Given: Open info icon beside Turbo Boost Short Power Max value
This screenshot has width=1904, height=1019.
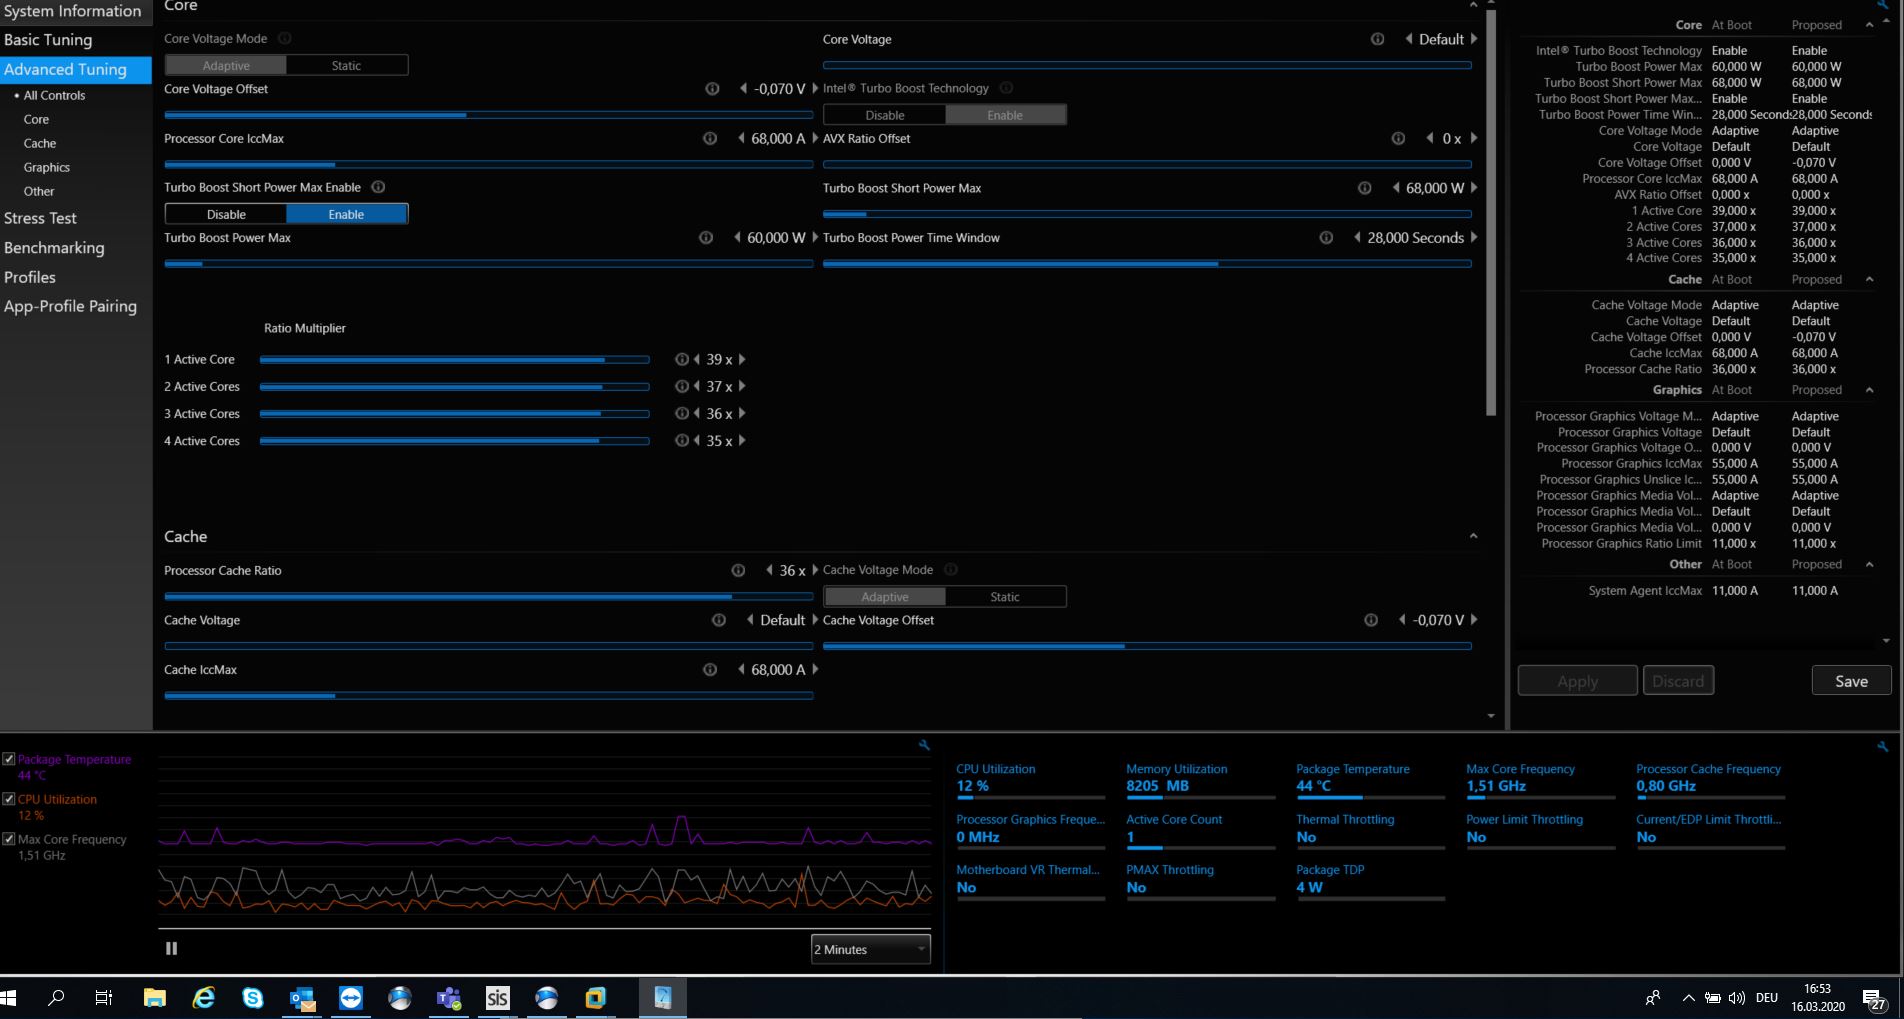Looking at the screenshot, I should click(1364, 188).
